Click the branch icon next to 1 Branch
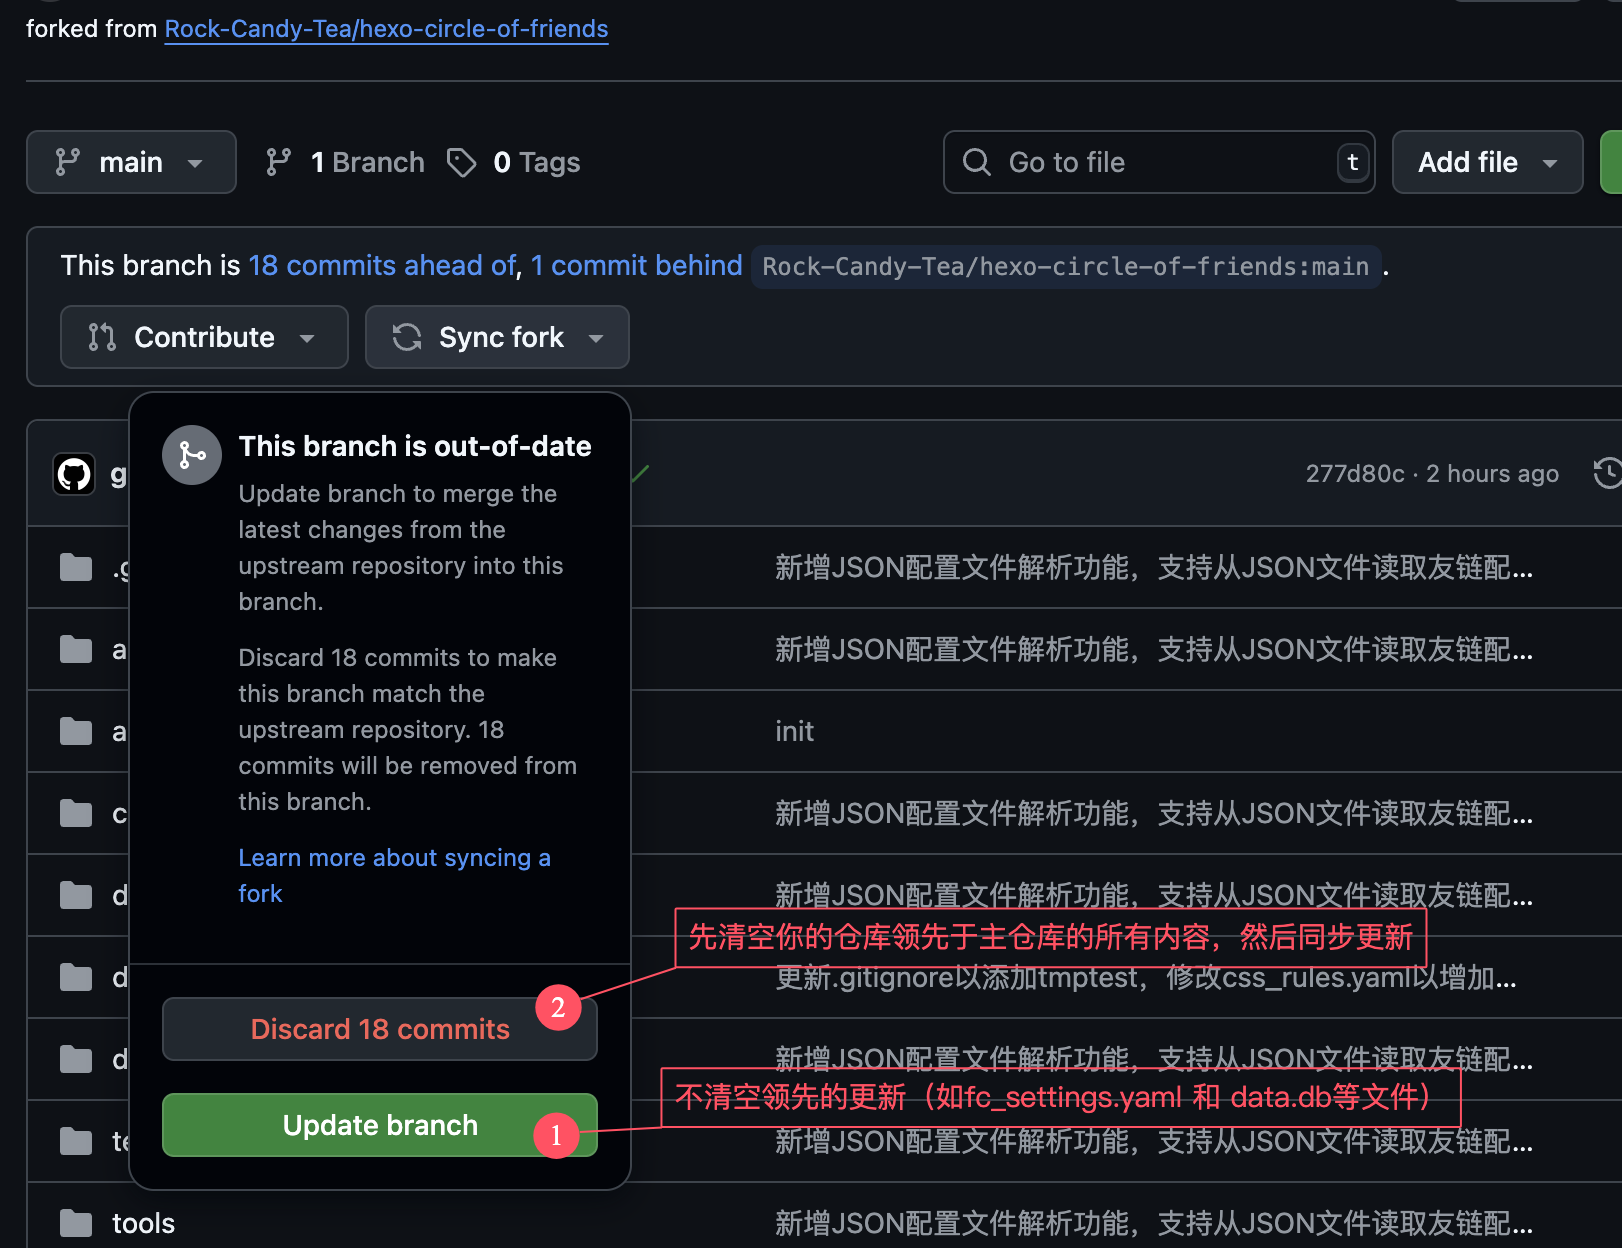 278,162
